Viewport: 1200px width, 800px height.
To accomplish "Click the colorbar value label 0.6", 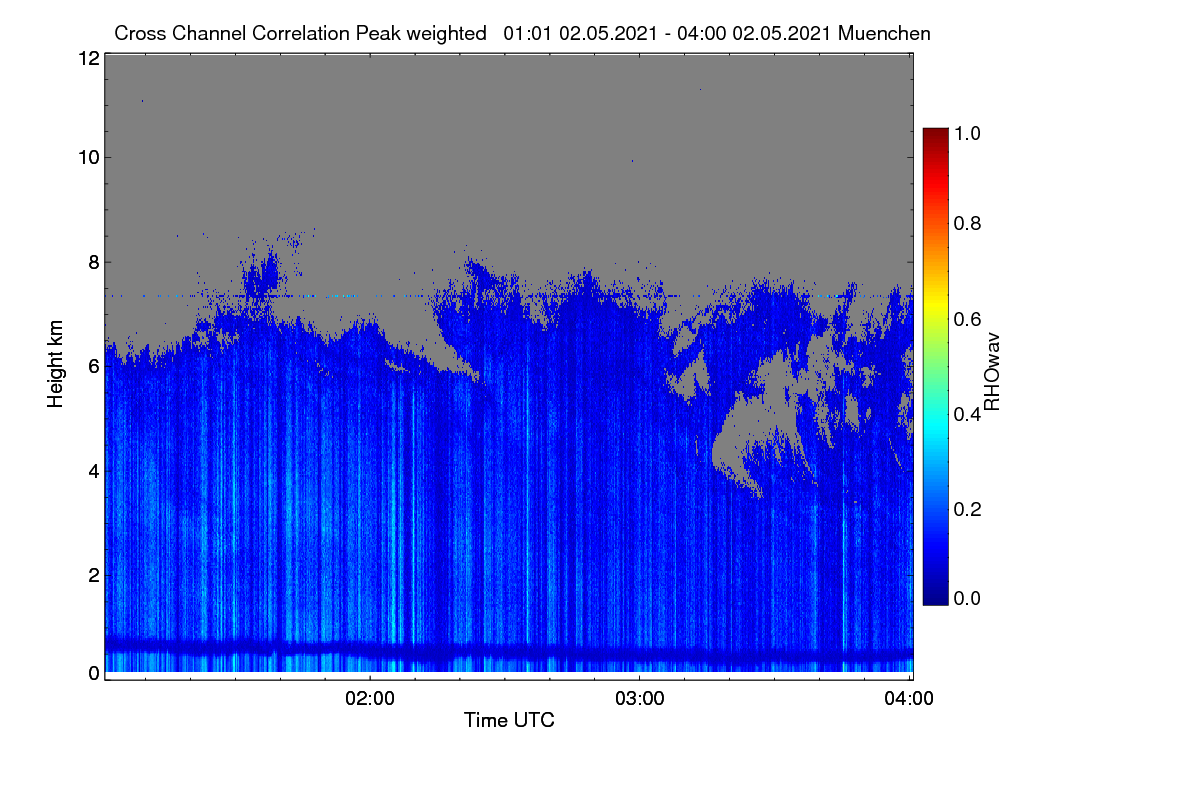I will click(968, 319).
